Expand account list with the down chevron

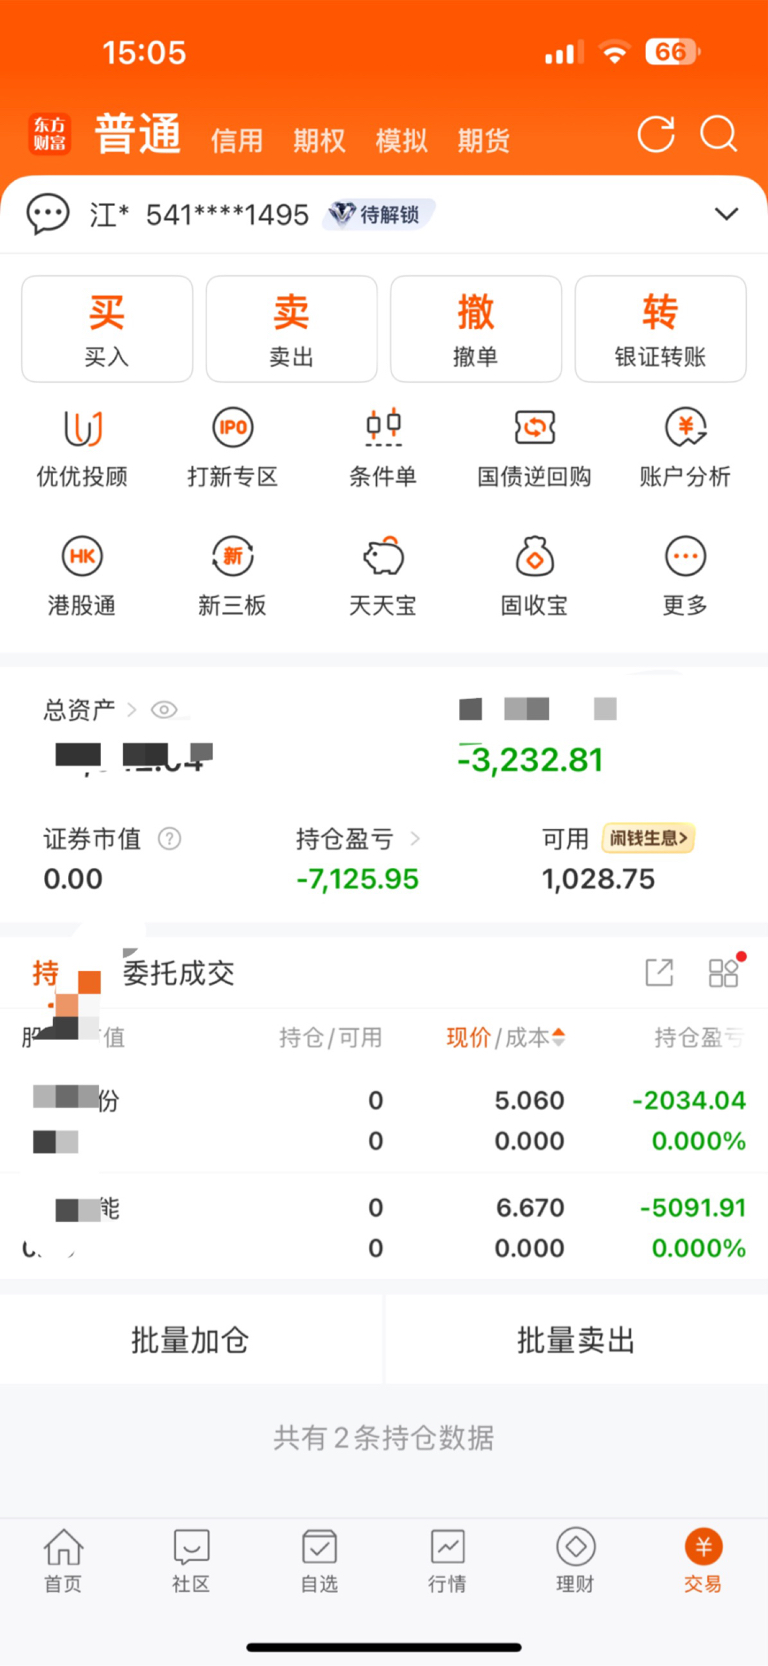tap(727, 214)
